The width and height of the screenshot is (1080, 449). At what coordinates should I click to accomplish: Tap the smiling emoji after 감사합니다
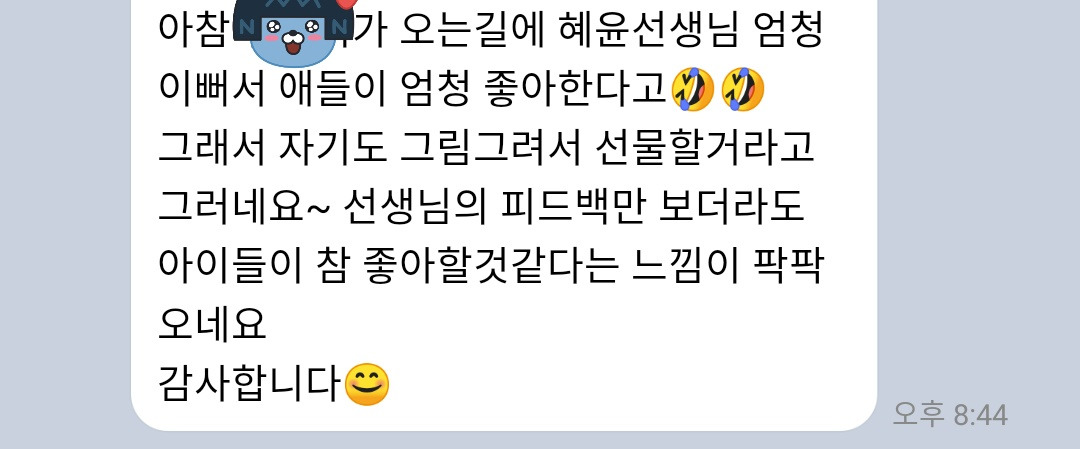[x=366, y=384]
